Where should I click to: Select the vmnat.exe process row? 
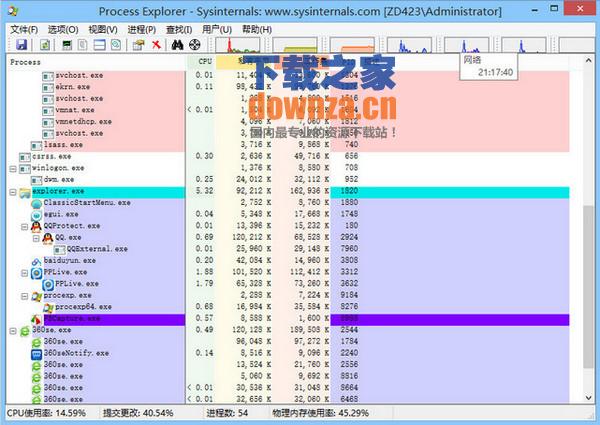coord(289,110)
